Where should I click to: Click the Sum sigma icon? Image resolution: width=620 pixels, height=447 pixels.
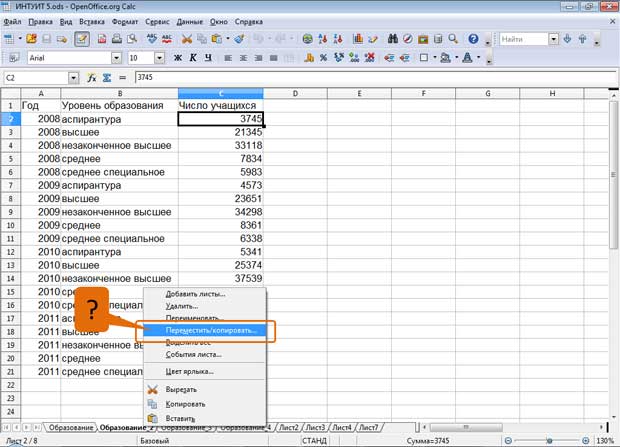coord(107,78)
